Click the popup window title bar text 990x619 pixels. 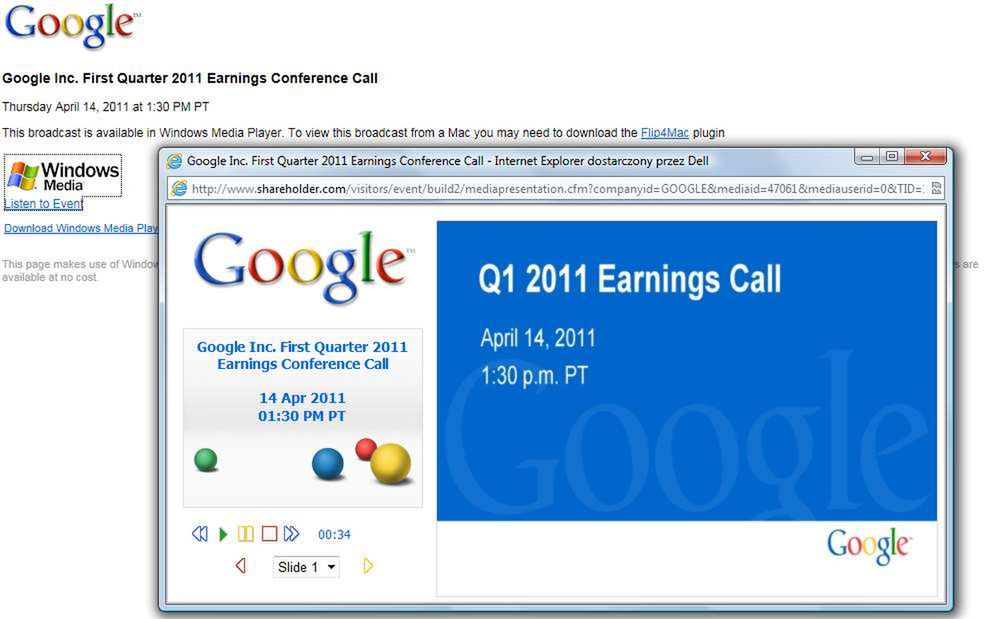coord(448,161)
